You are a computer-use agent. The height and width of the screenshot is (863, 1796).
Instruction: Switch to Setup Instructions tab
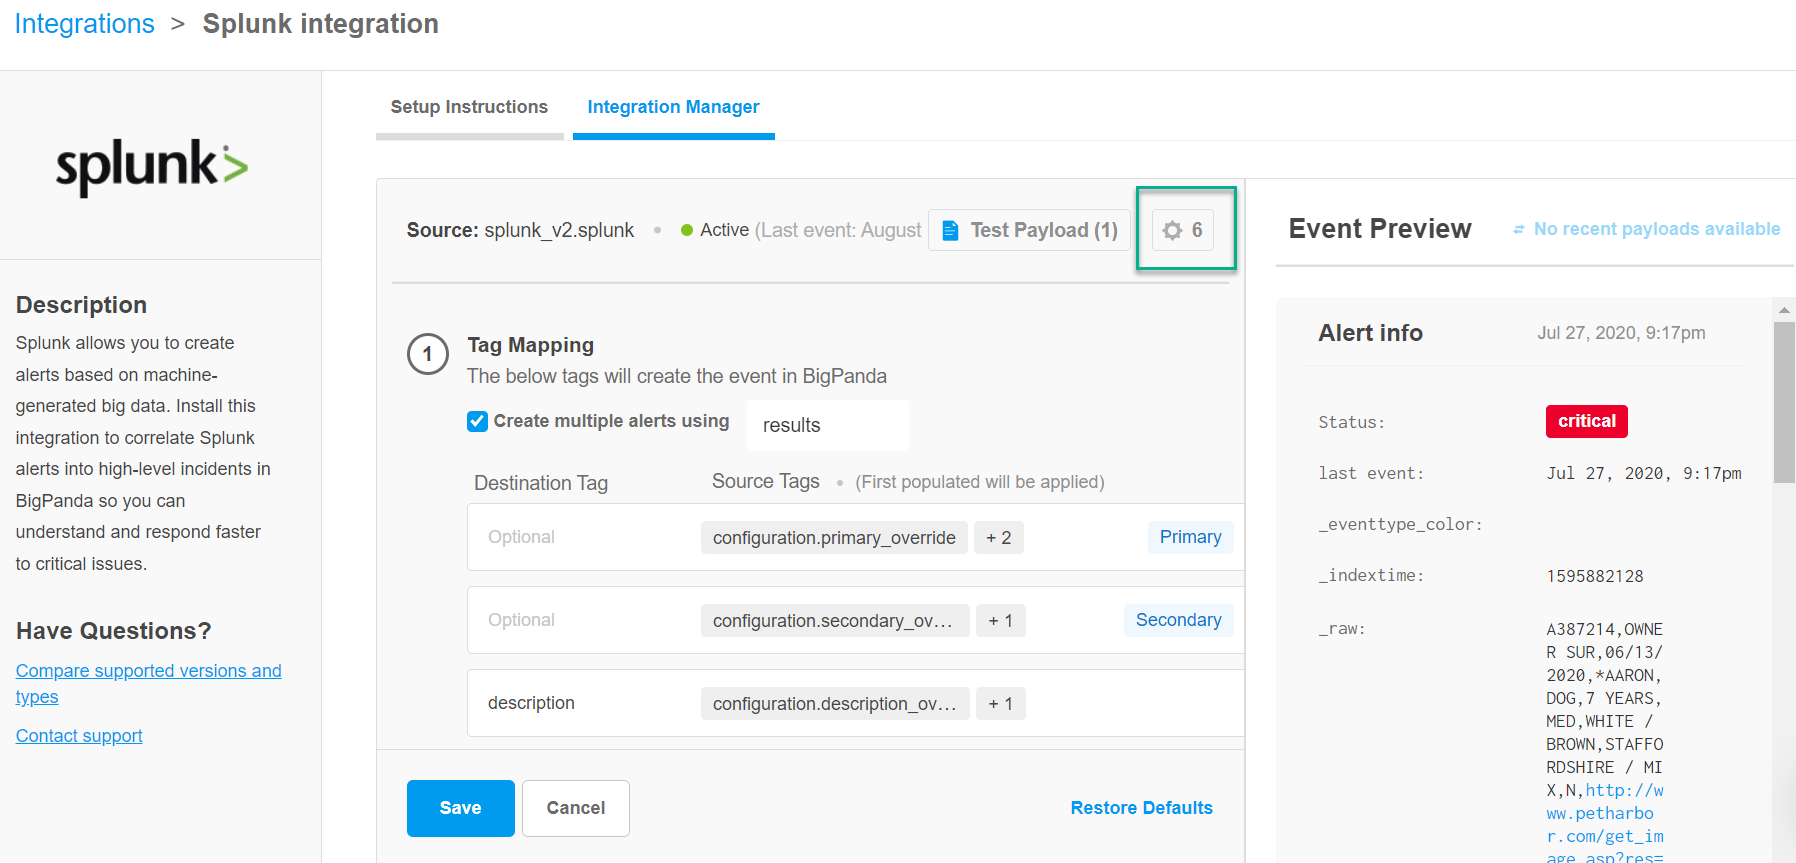point(469,107)
